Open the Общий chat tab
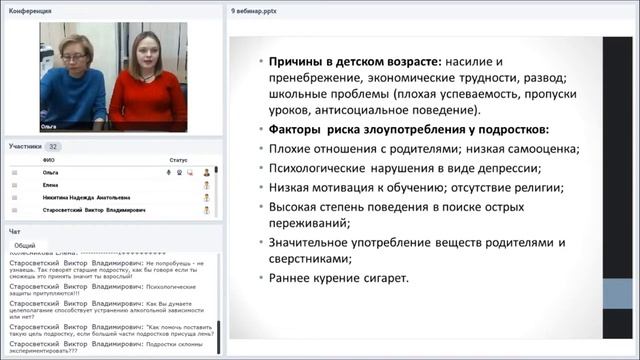 25,245
